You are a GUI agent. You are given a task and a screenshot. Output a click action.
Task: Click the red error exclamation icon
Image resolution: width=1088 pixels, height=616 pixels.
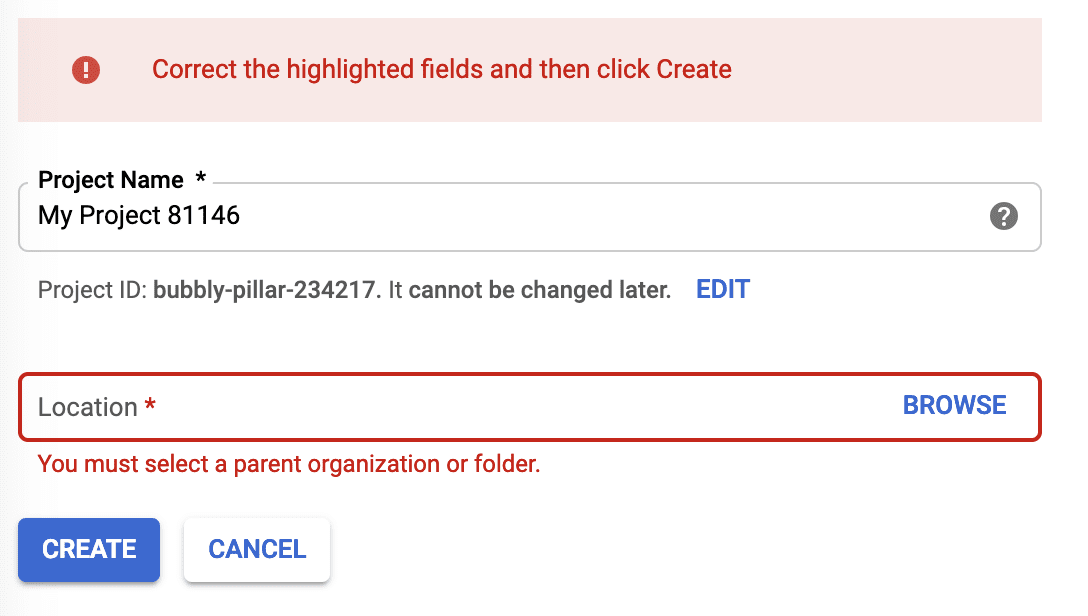(x=86, y=70)
